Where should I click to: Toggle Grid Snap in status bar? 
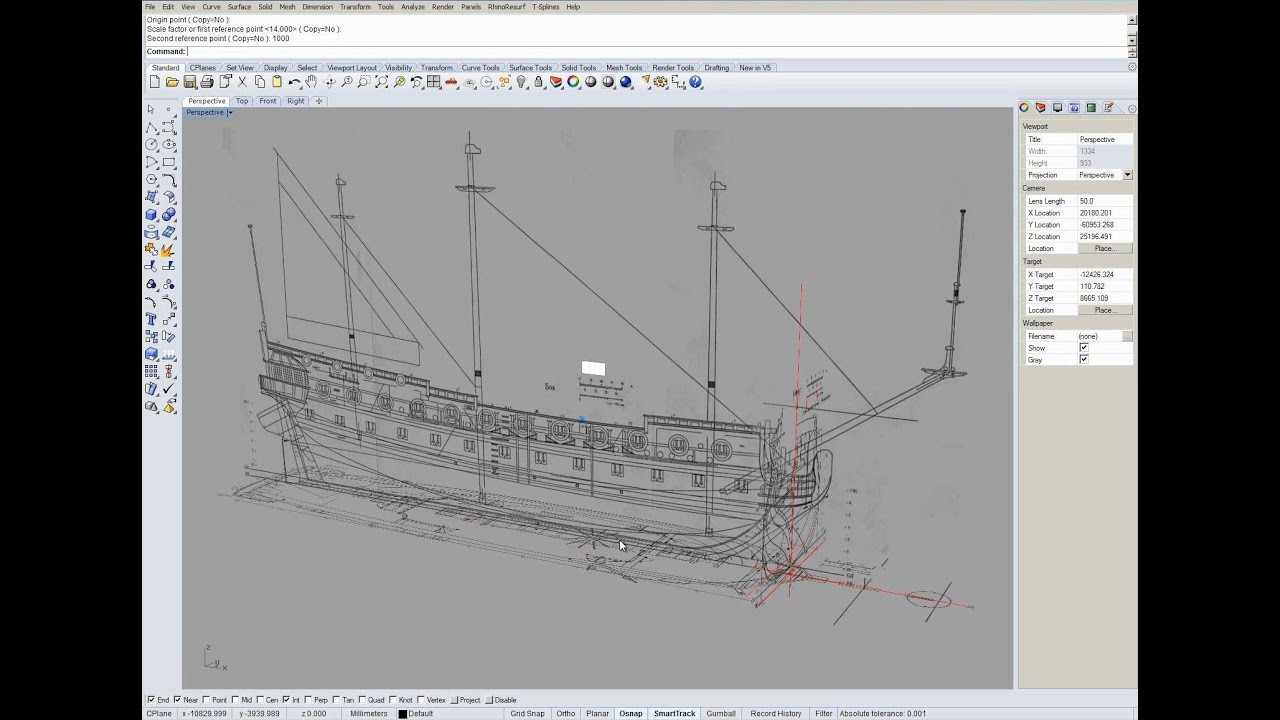click(x=528, y=714)
